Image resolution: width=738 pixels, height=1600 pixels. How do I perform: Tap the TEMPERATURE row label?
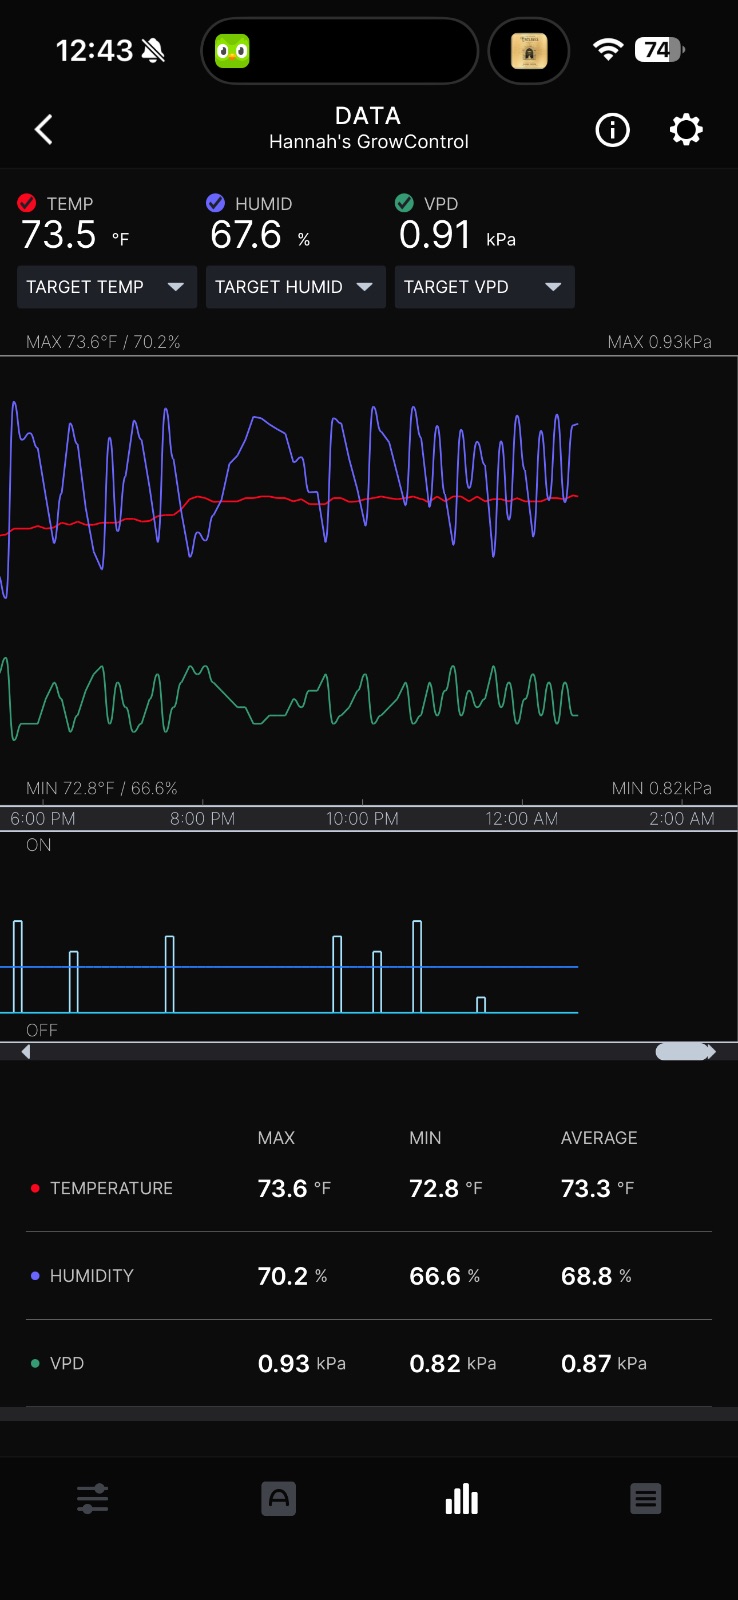111,1188
